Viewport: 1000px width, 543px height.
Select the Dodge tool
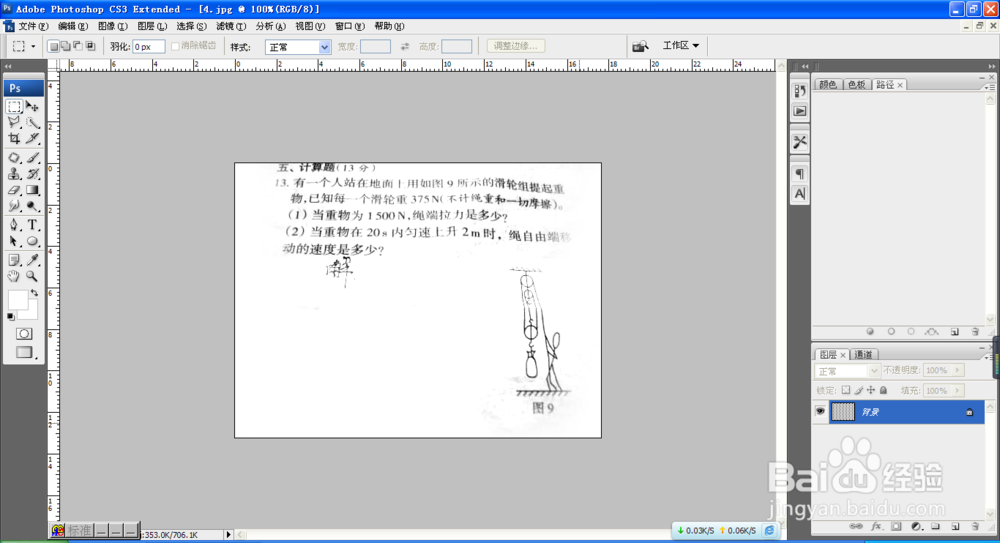coord(33,206)
